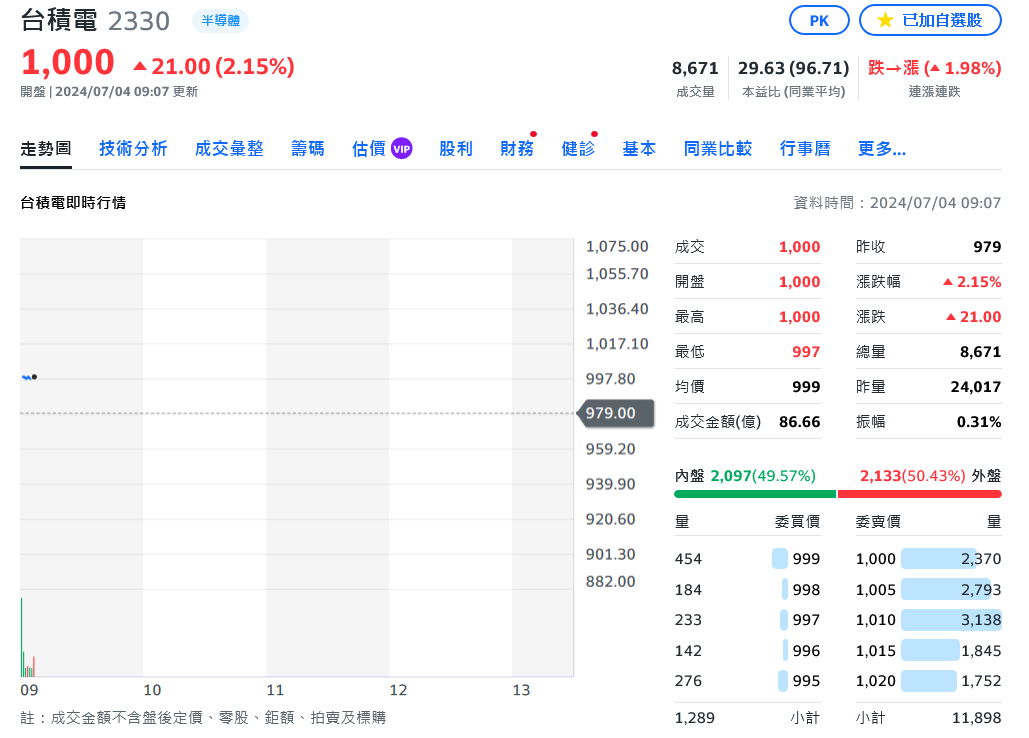Click the 半導體 industry tag
1029x738 pixels.
(220, 21)
